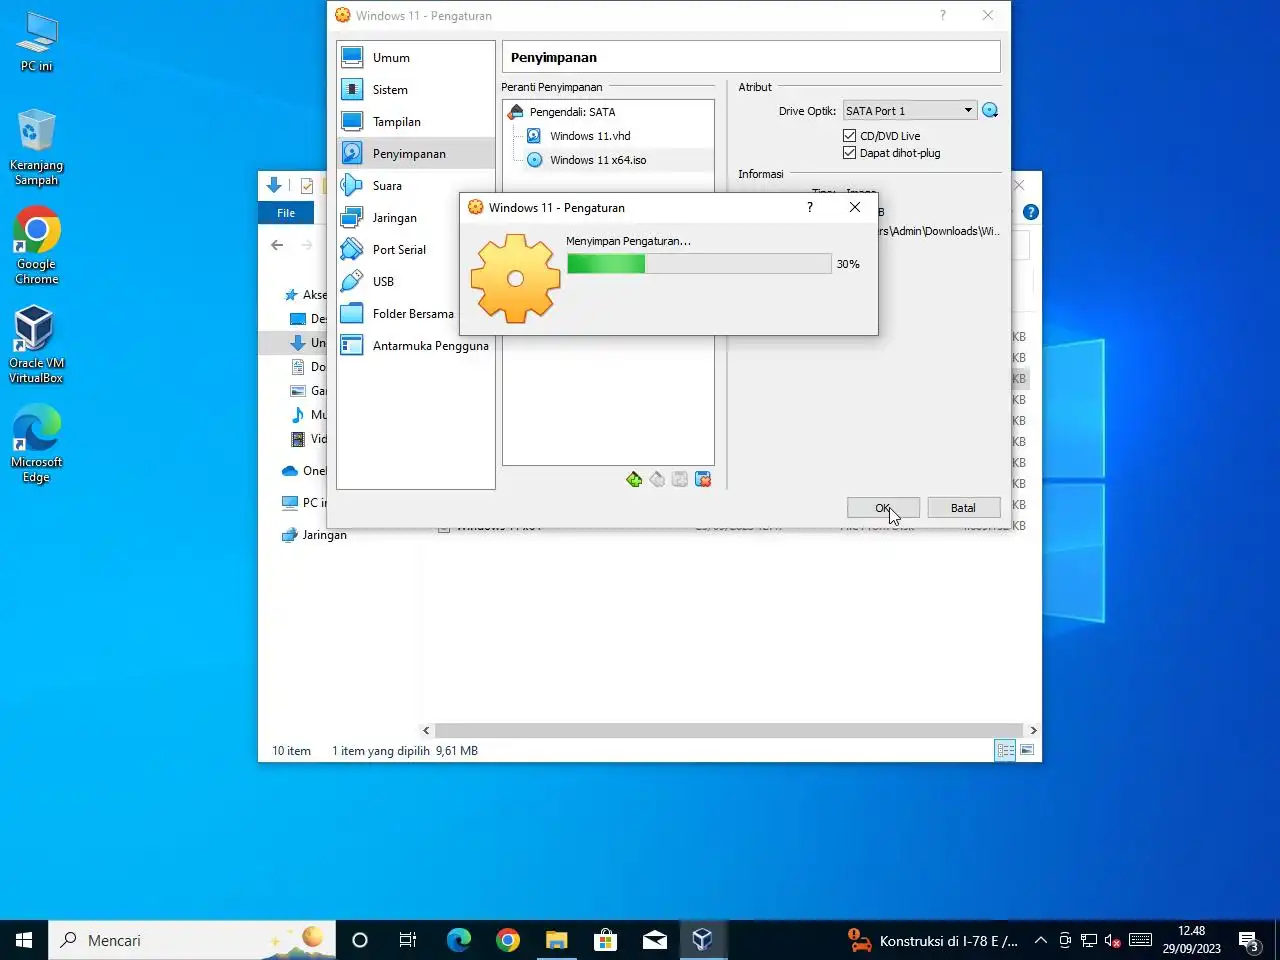
Task: Open the File tab in Explorer
Action: point(286,213)
